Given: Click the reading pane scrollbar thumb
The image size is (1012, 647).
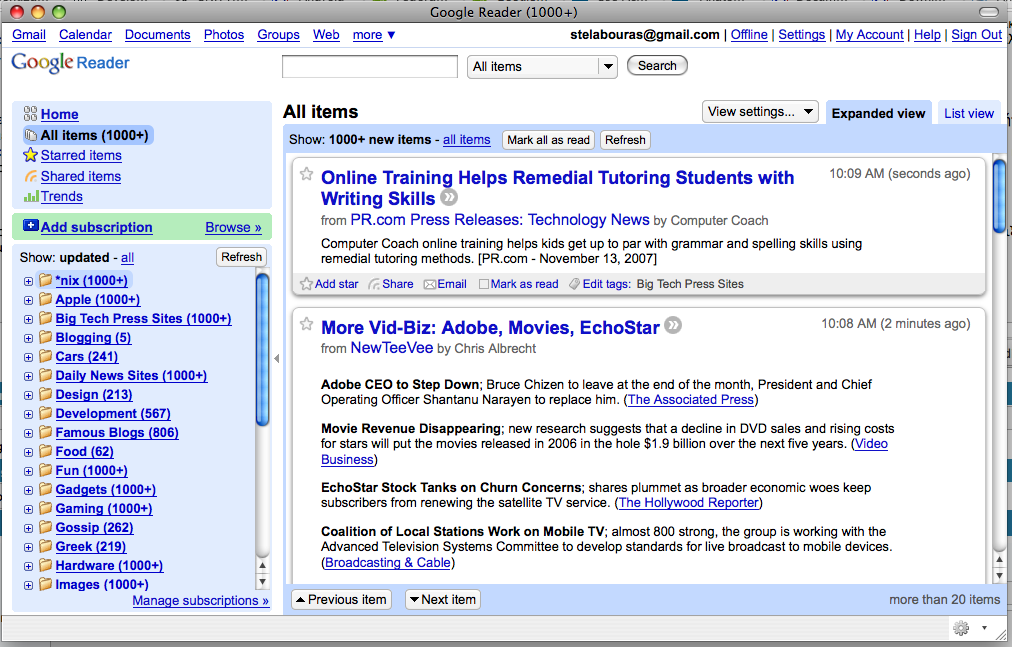Looking at the screenshot, I should pyautogui.click(x=999, y=196).
